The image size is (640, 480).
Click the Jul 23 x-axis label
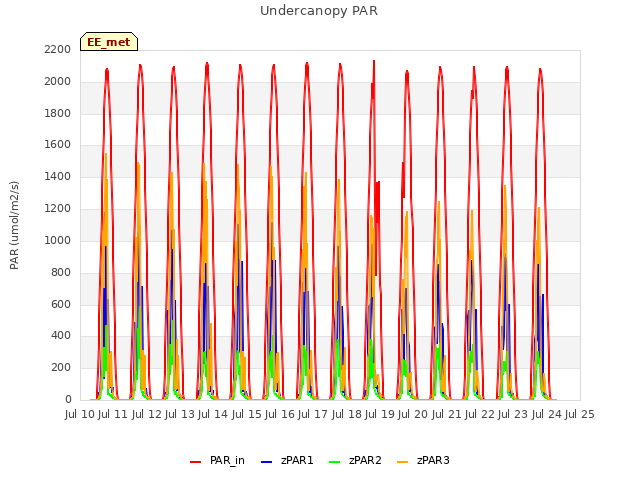[513, 415]
